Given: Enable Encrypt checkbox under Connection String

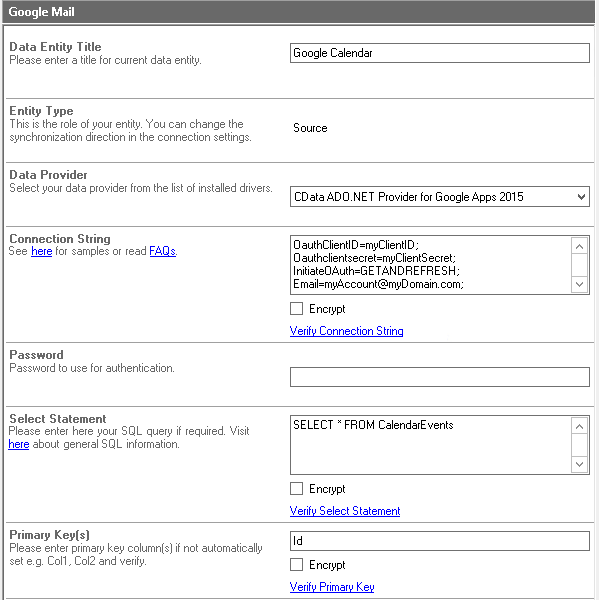Looking at the screenshot, I should point(297,309).
